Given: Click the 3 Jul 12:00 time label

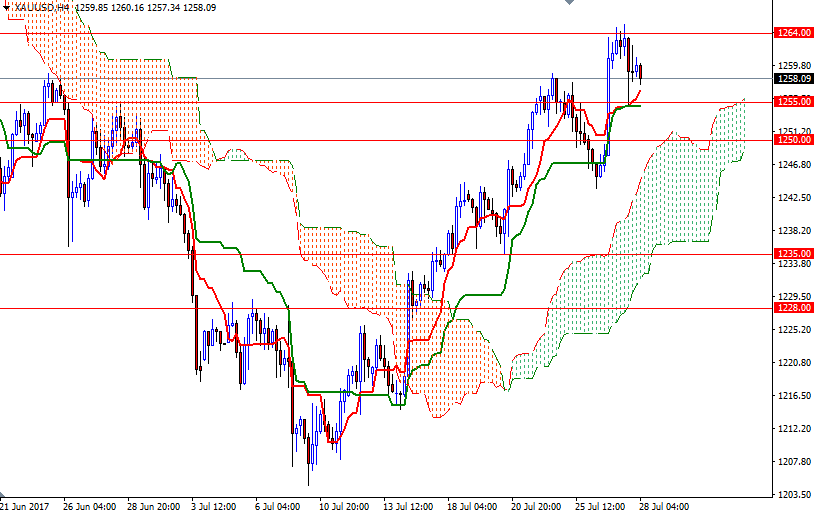Looking at the screenshot, I should 213,507.
